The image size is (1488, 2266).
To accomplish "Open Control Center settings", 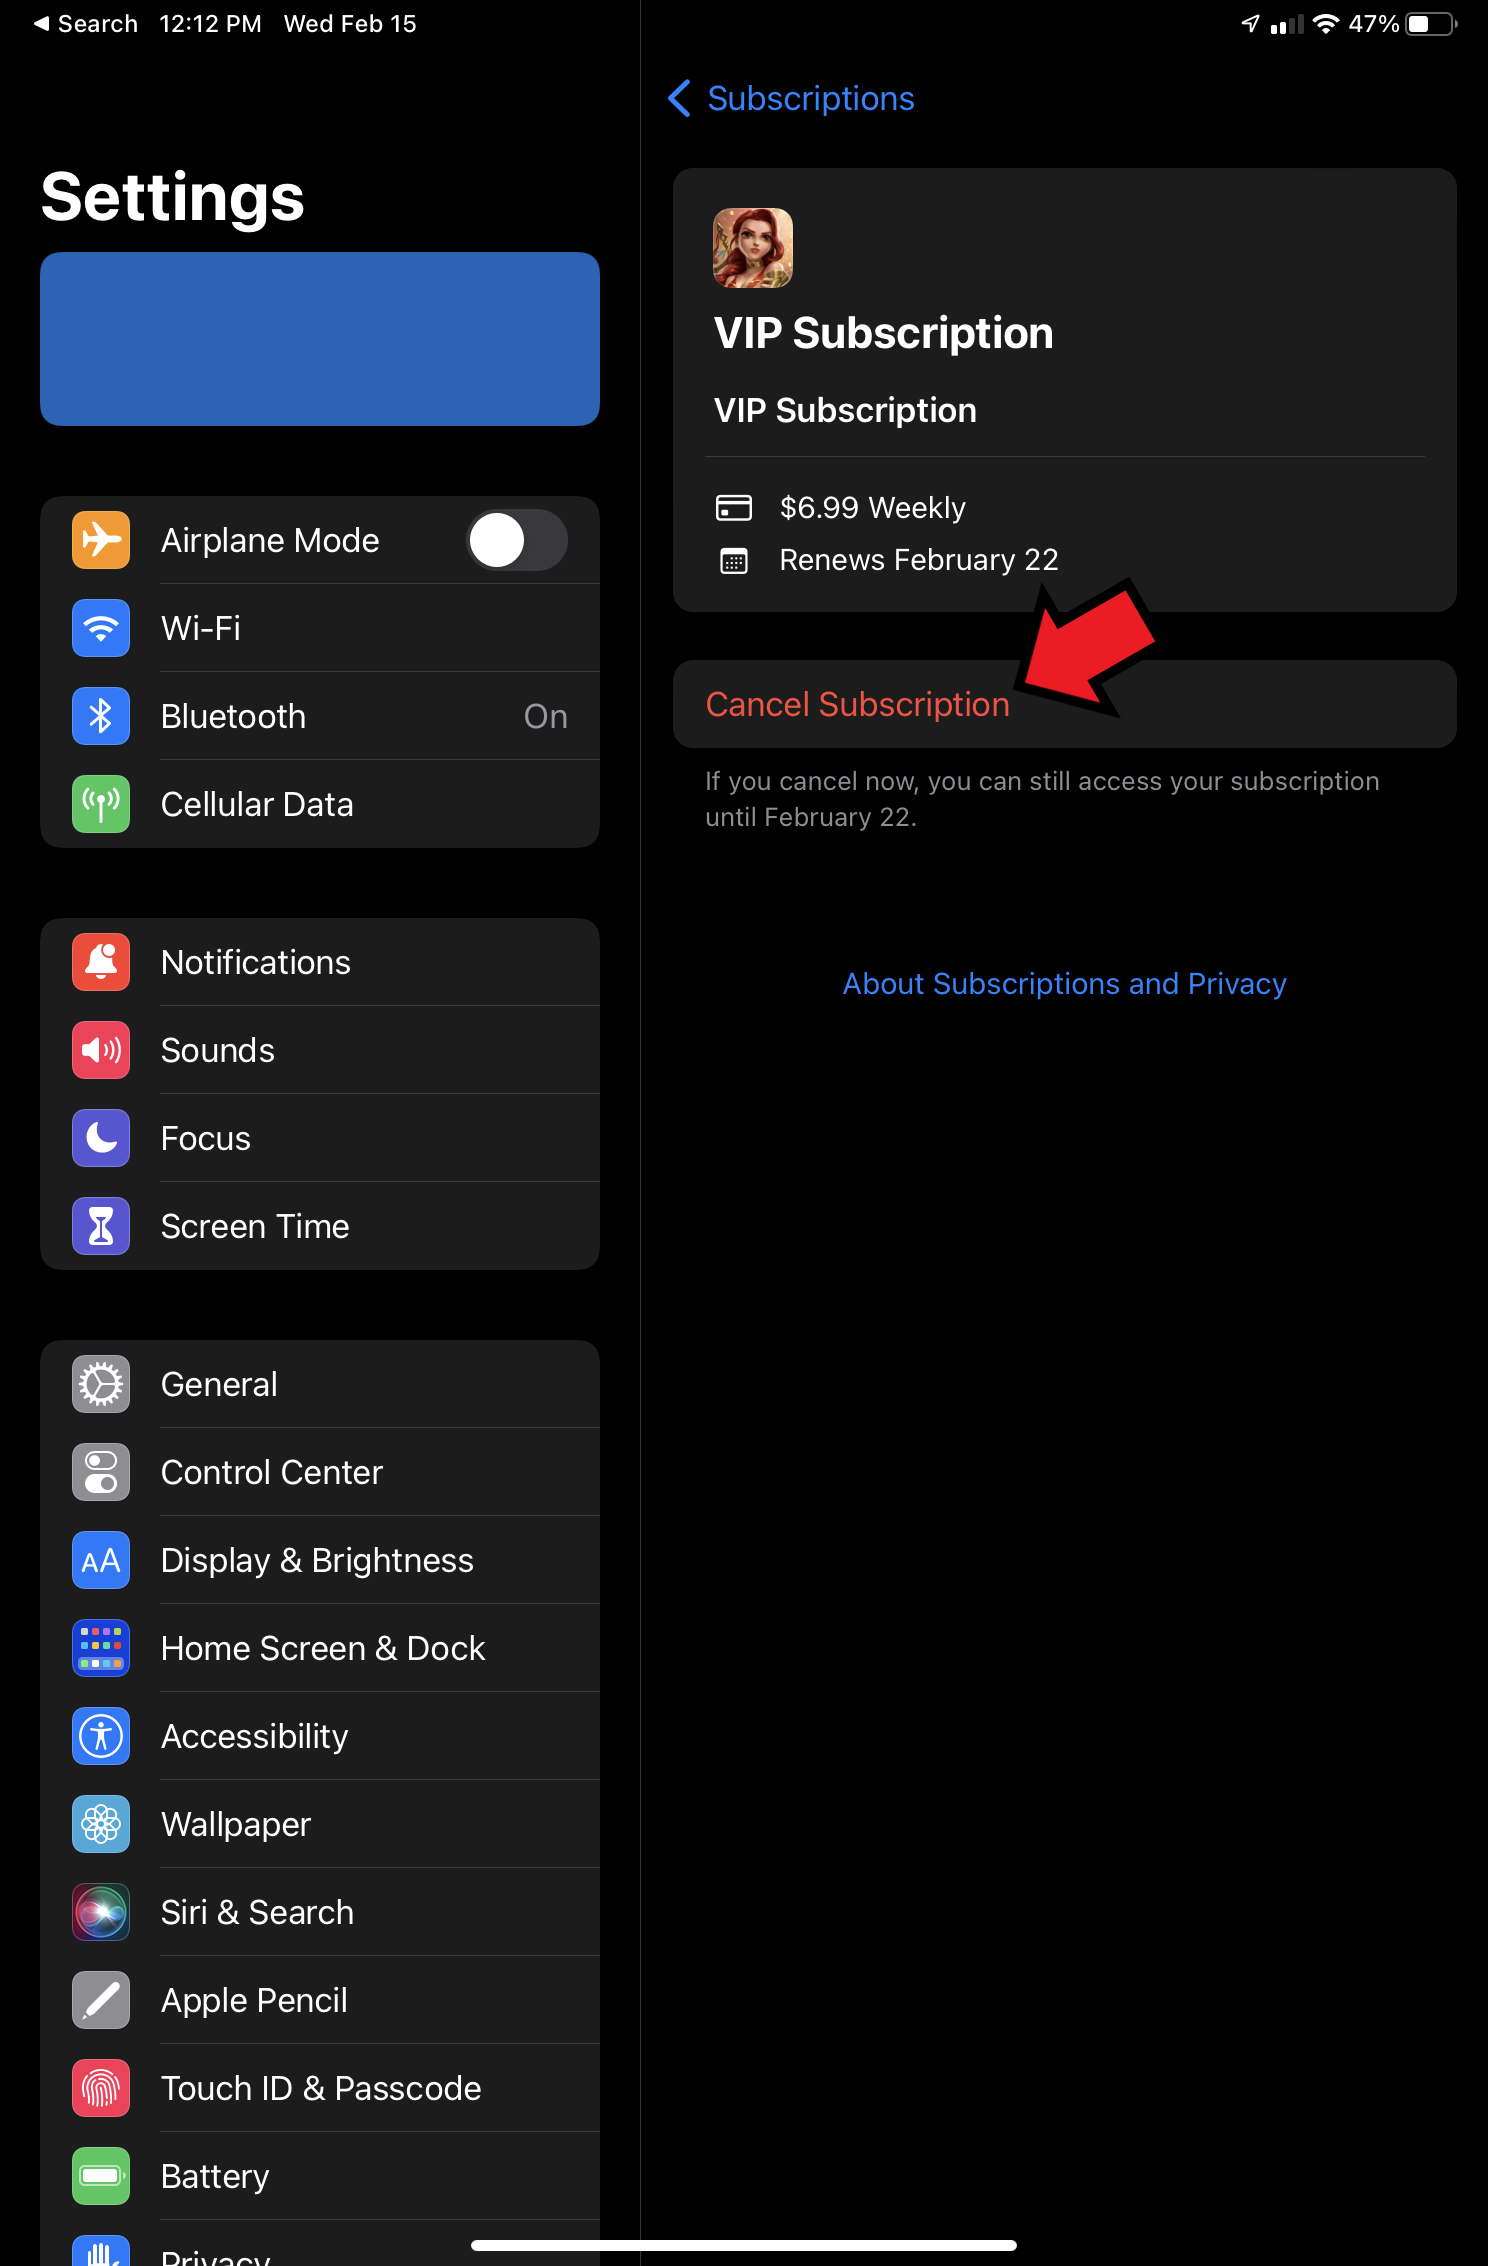I will click(320, 1472).
